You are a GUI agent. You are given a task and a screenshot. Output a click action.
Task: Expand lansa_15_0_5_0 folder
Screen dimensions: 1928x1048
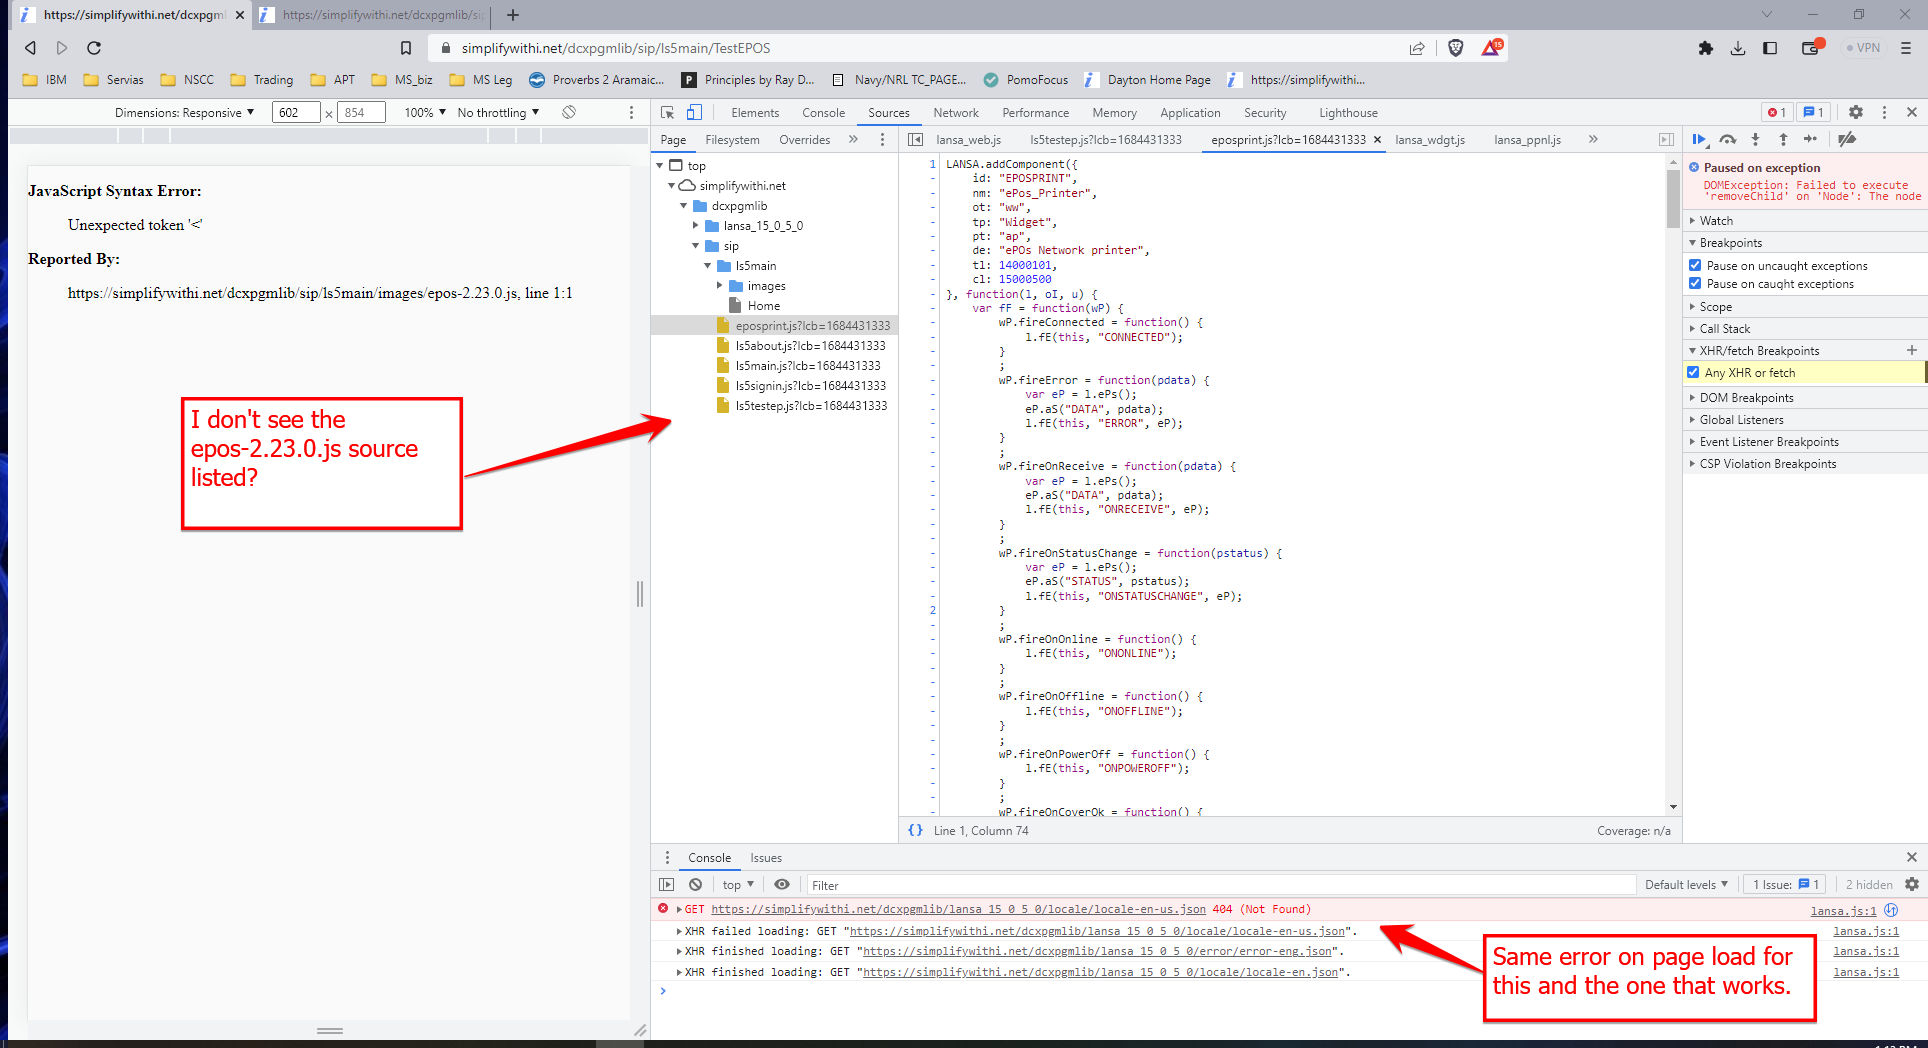[x=695, y=226]
